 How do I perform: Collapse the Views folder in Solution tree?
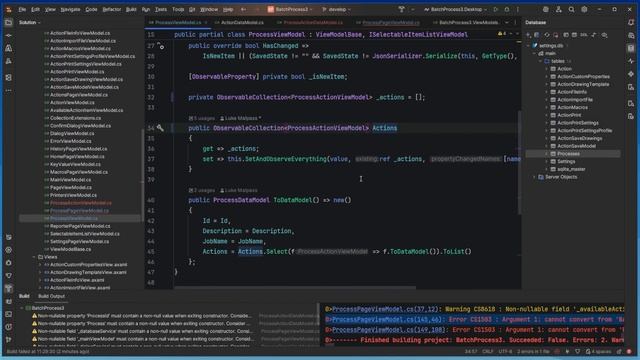pos(34,257)
